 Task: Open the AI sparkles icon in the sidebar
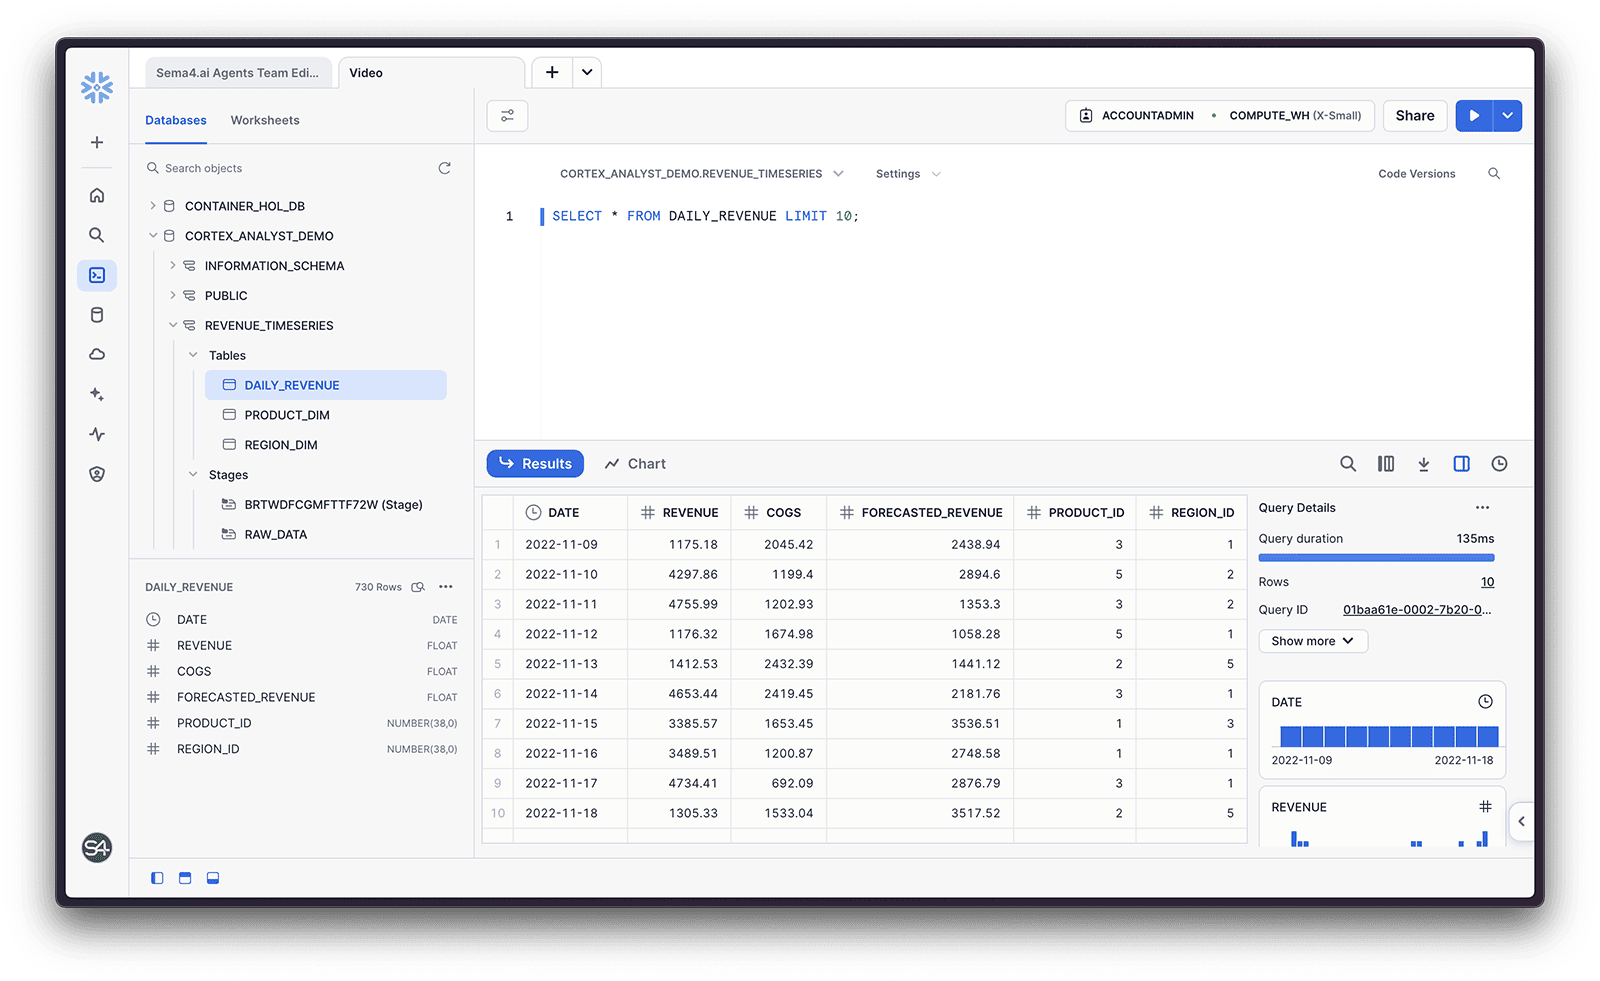tap(96, 394)
